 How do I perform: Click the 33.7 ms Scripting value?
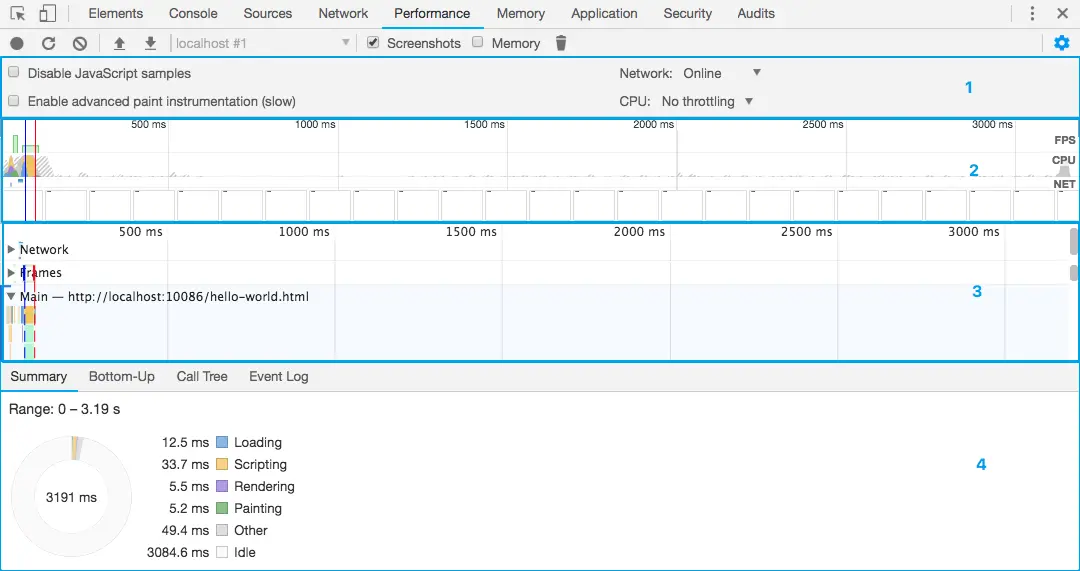coord(186,464)
